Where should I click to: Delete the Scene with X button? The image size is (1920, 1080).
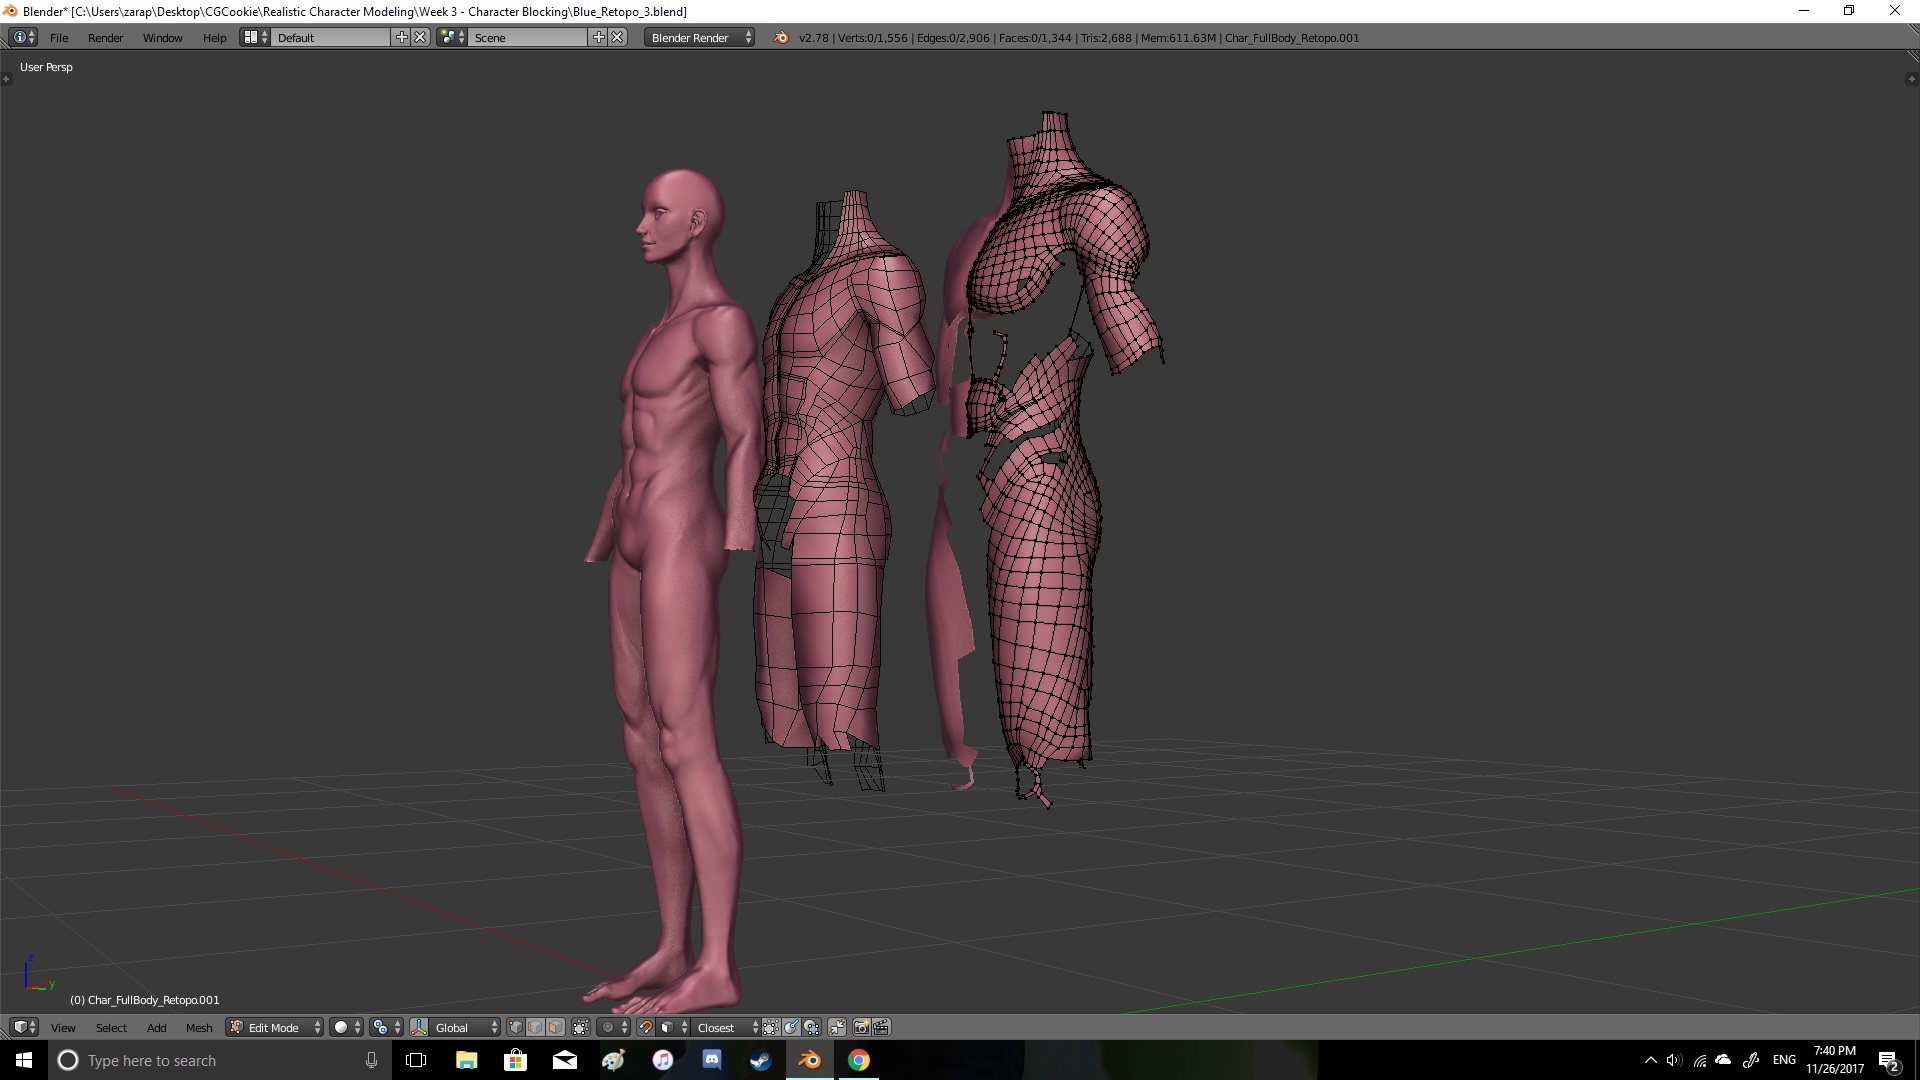click(x=618, y=37)
